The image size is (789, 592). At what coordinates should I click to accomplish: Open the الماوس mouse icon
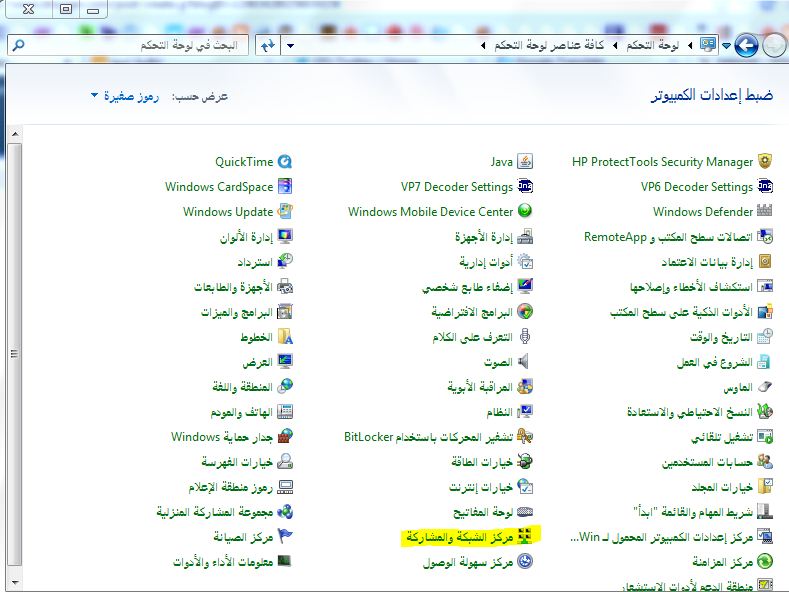(765, 387)
